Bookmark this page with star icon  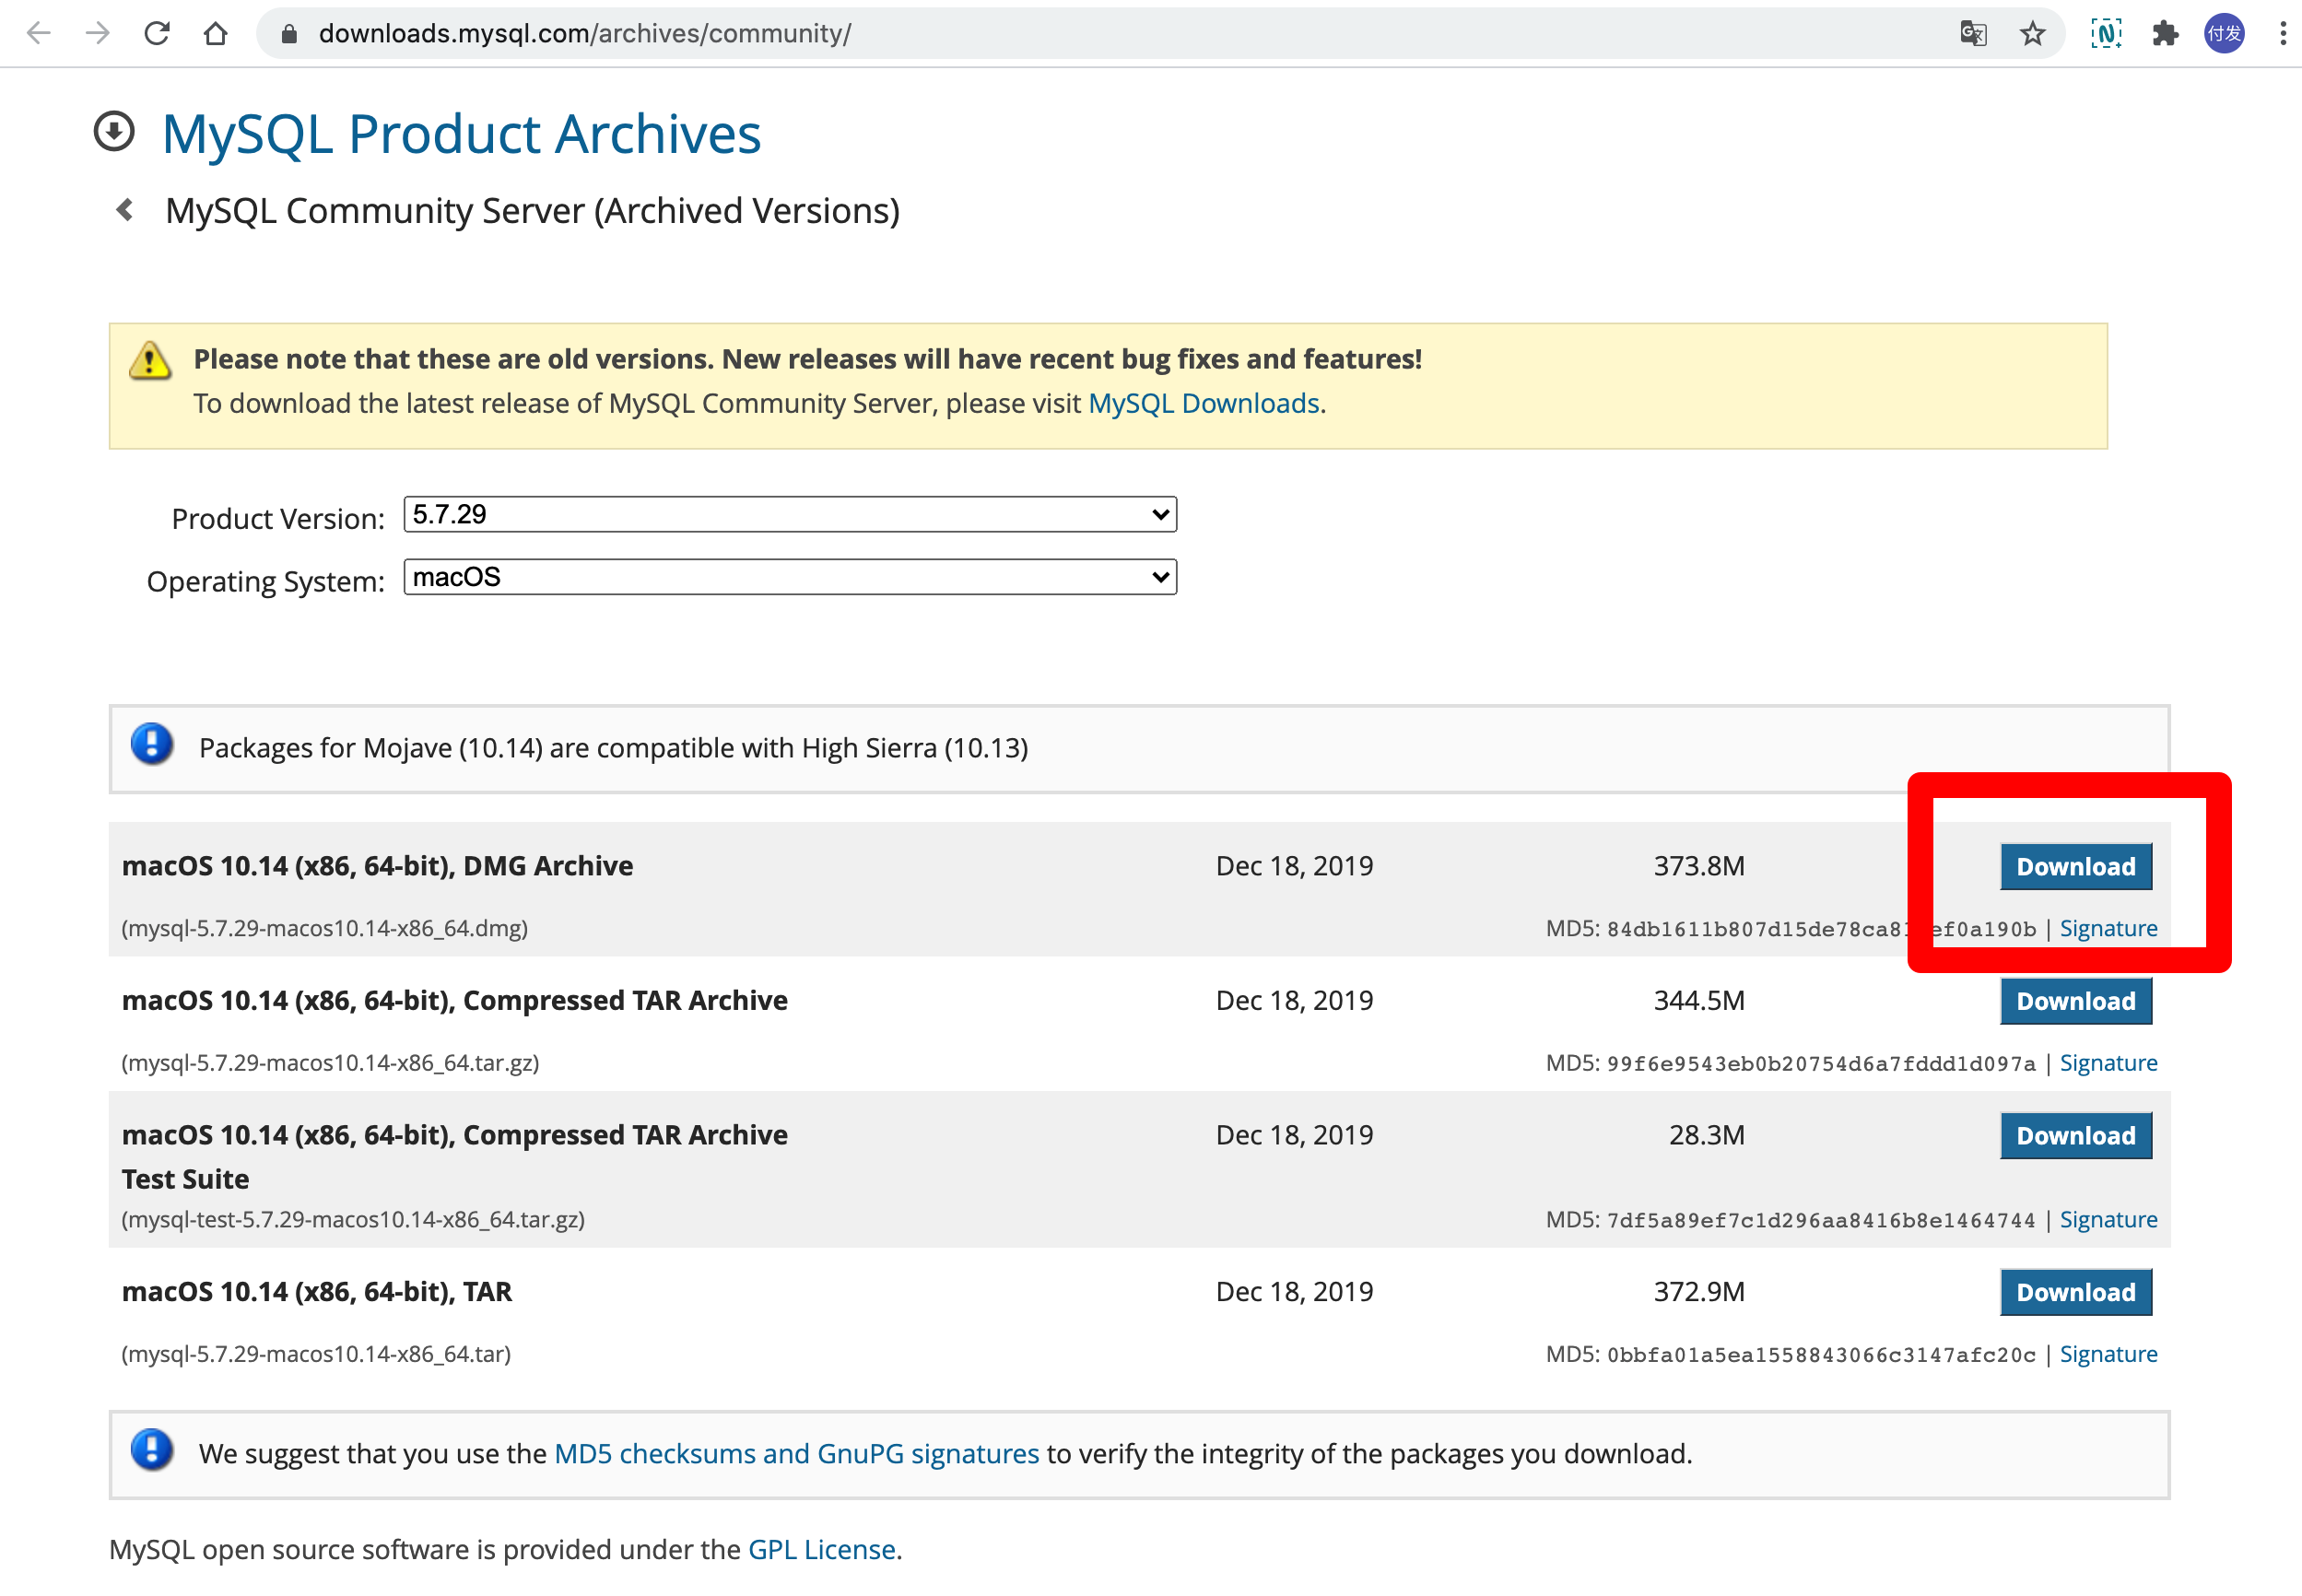point(2032,33)
